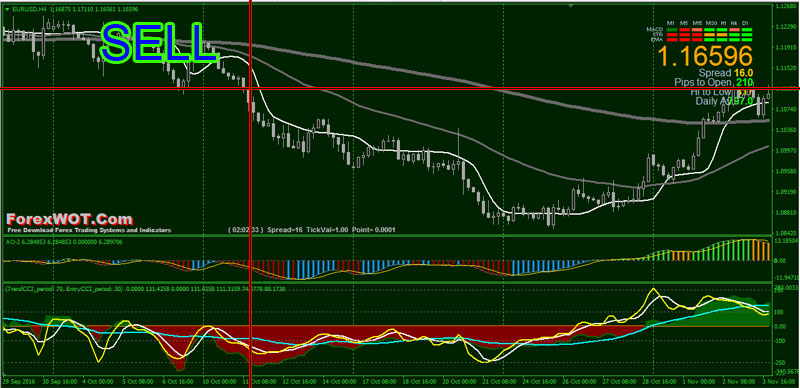The height and width of the screenshot is (388, 800).
Task: Click the red EMA signal block under M1
Action: [x=672, y=40]
